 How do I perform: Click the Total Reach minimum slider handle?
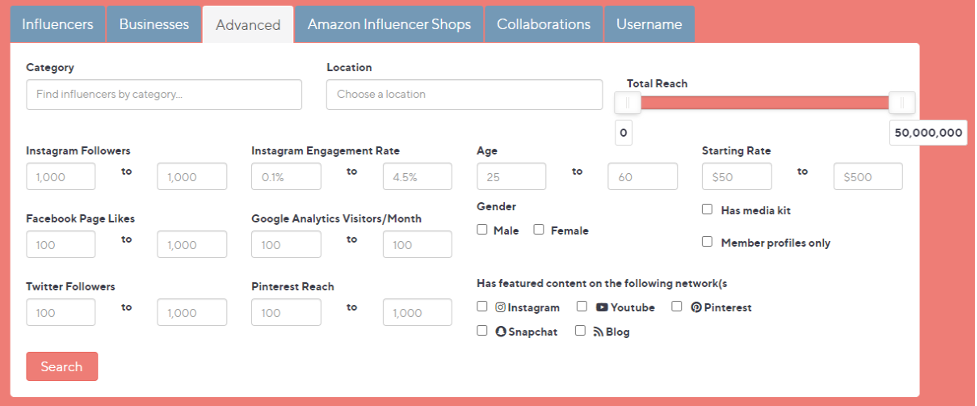point(628,103)
